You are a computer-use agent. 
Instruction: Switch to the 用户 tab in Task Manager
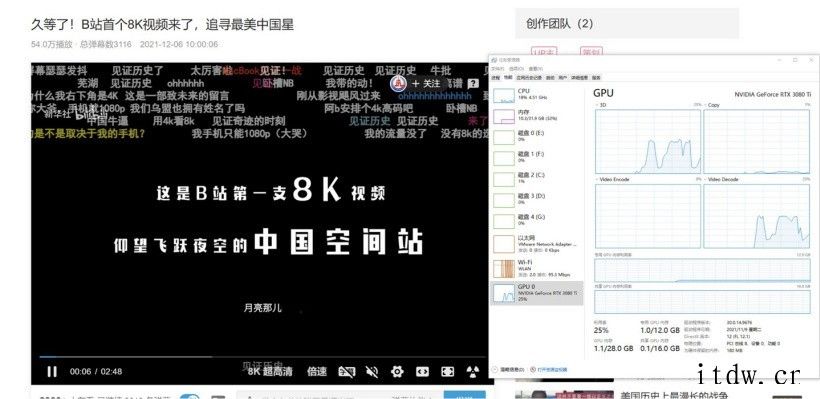(563, 77)
